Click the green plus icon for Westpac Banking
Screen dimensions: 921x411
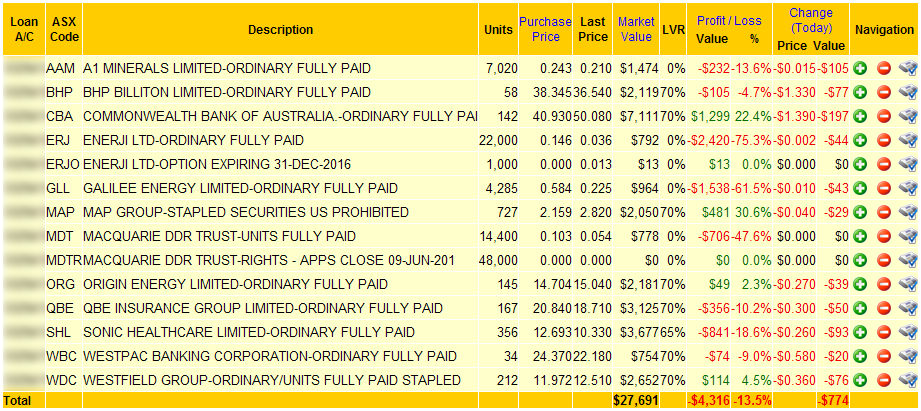point(861,356)
